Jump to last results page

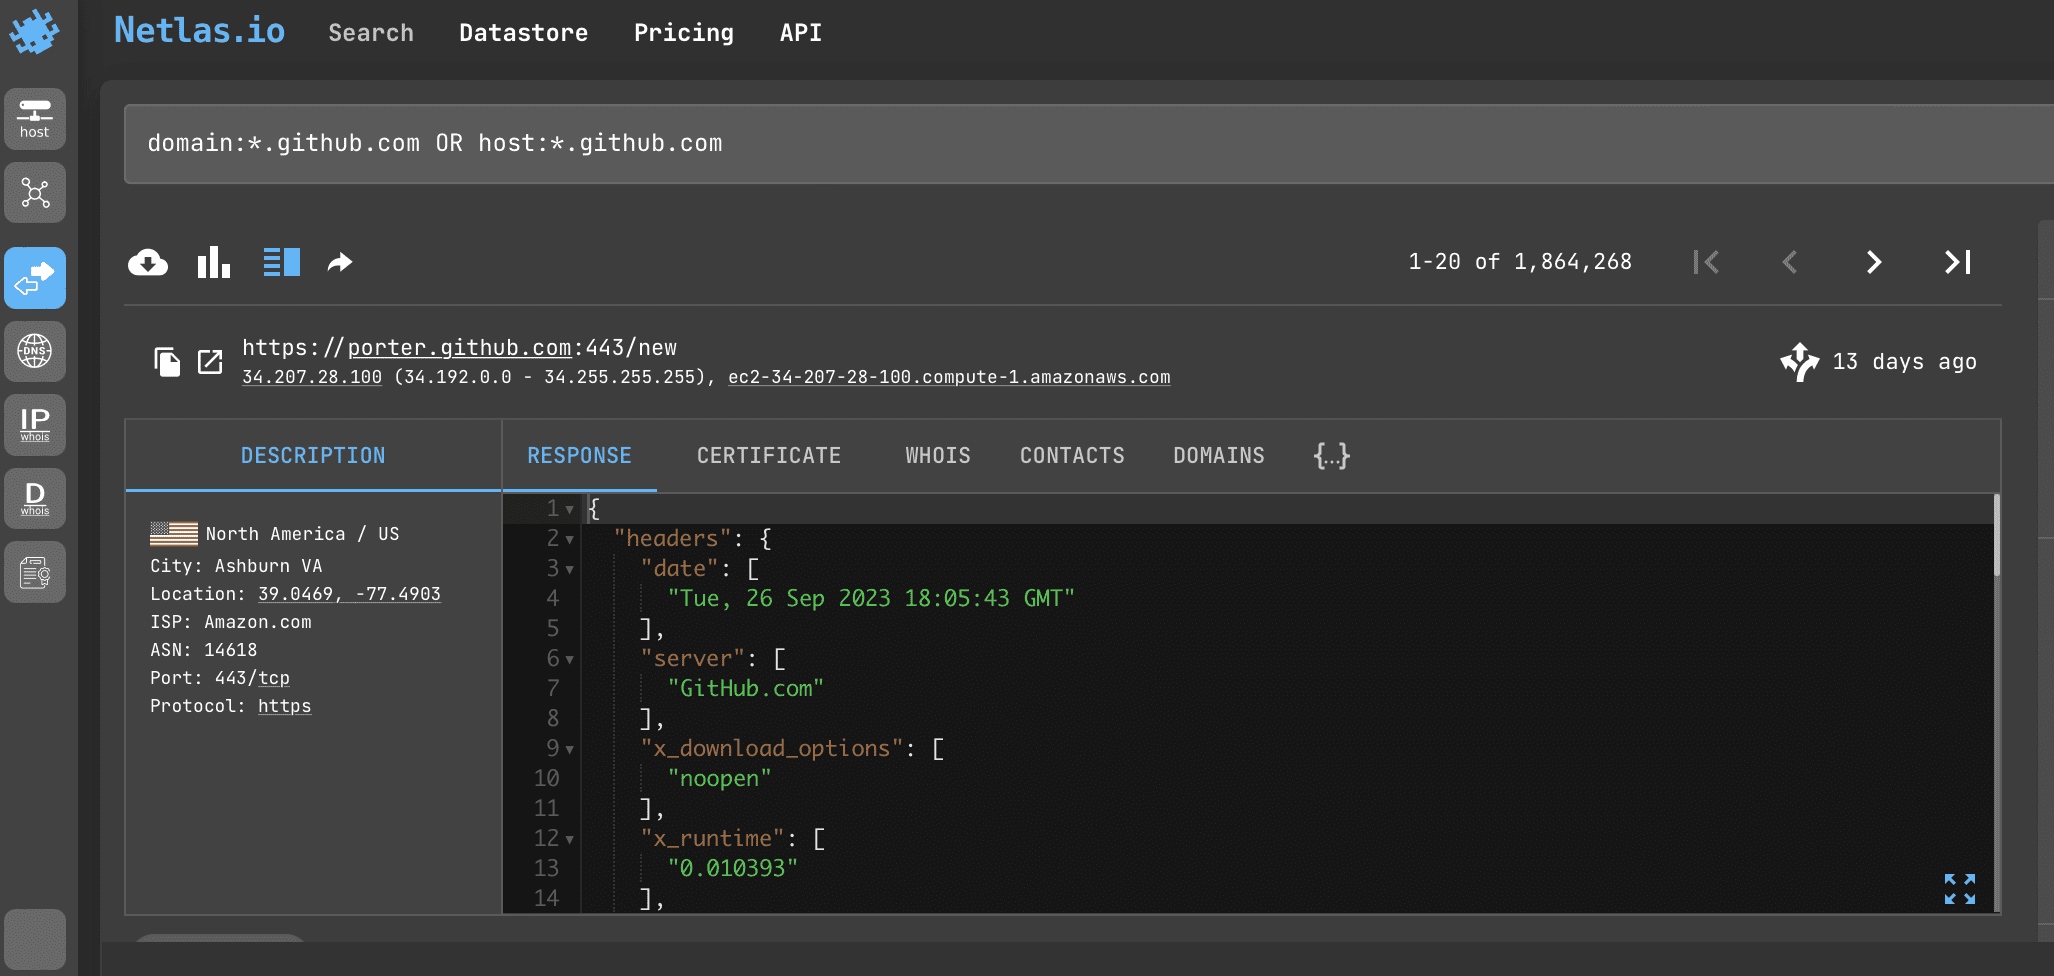(1958, 262)
